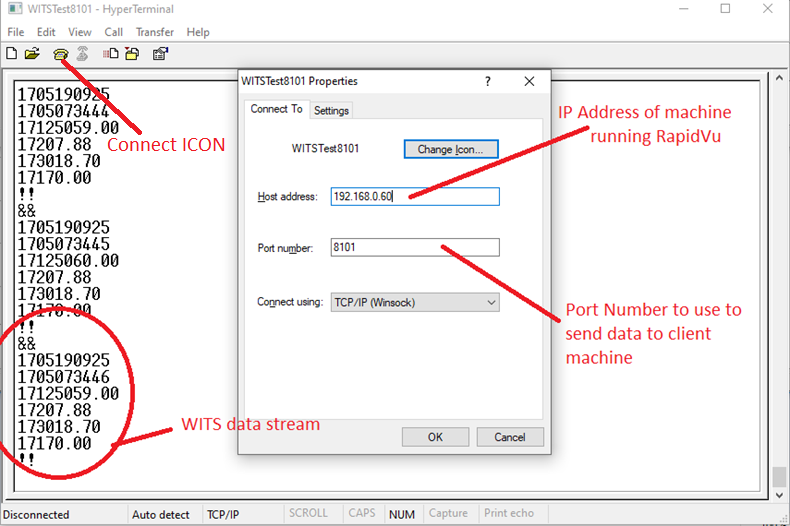Viewport: 790px width, 526px height.
Task: Maximize the HyperTerminal window
Action: coord(726,9)
